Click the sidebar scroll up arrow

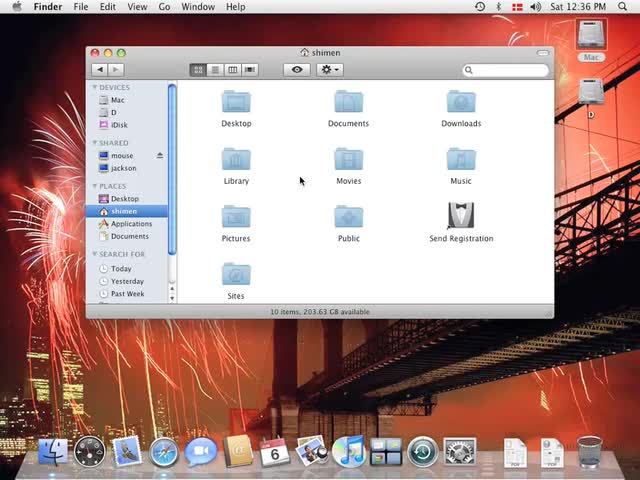coord(172,289)
